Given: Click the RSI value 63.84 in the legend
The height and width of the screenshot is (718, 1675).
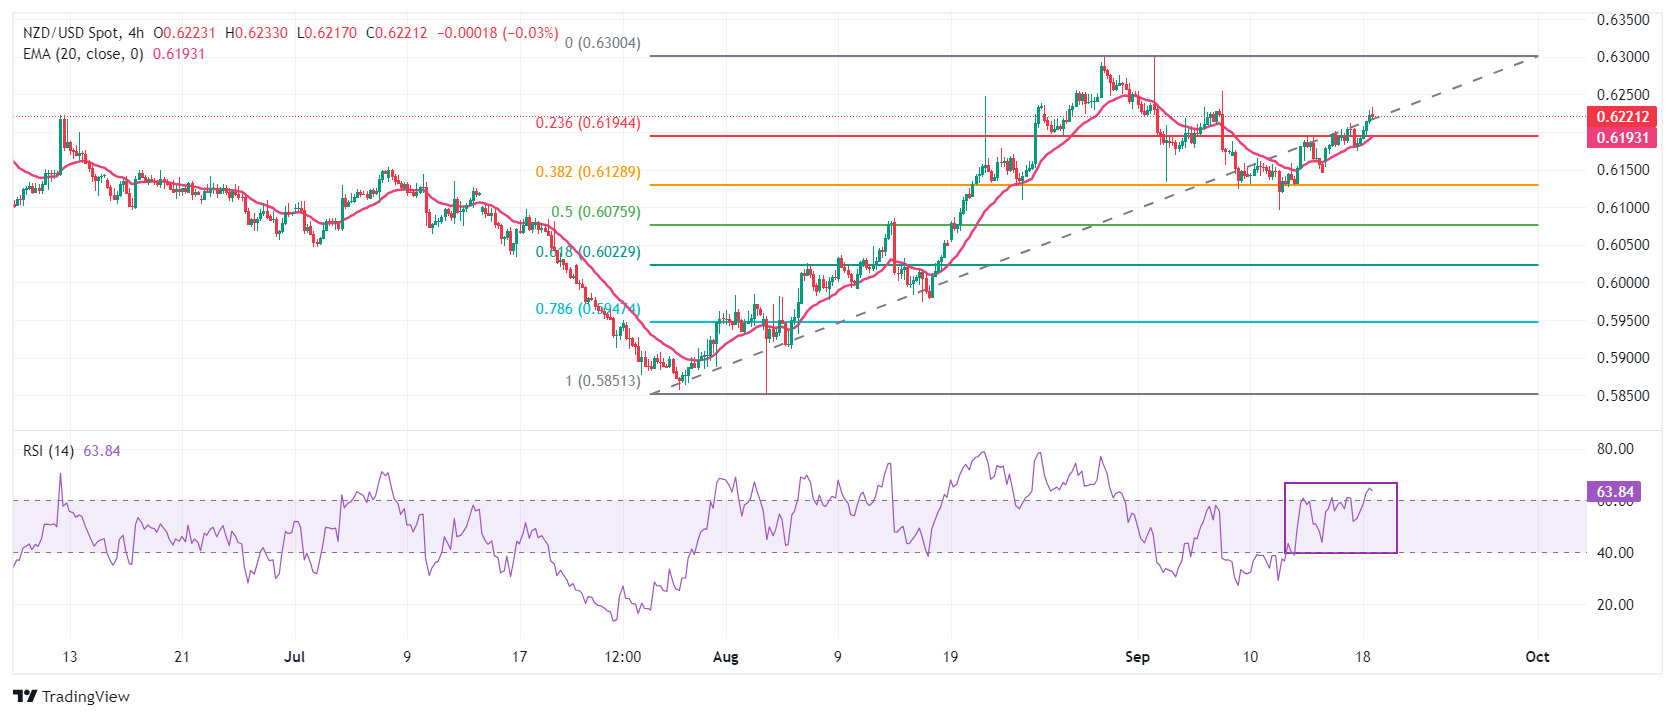Looking at the screenshot, I should pos(102,451).
